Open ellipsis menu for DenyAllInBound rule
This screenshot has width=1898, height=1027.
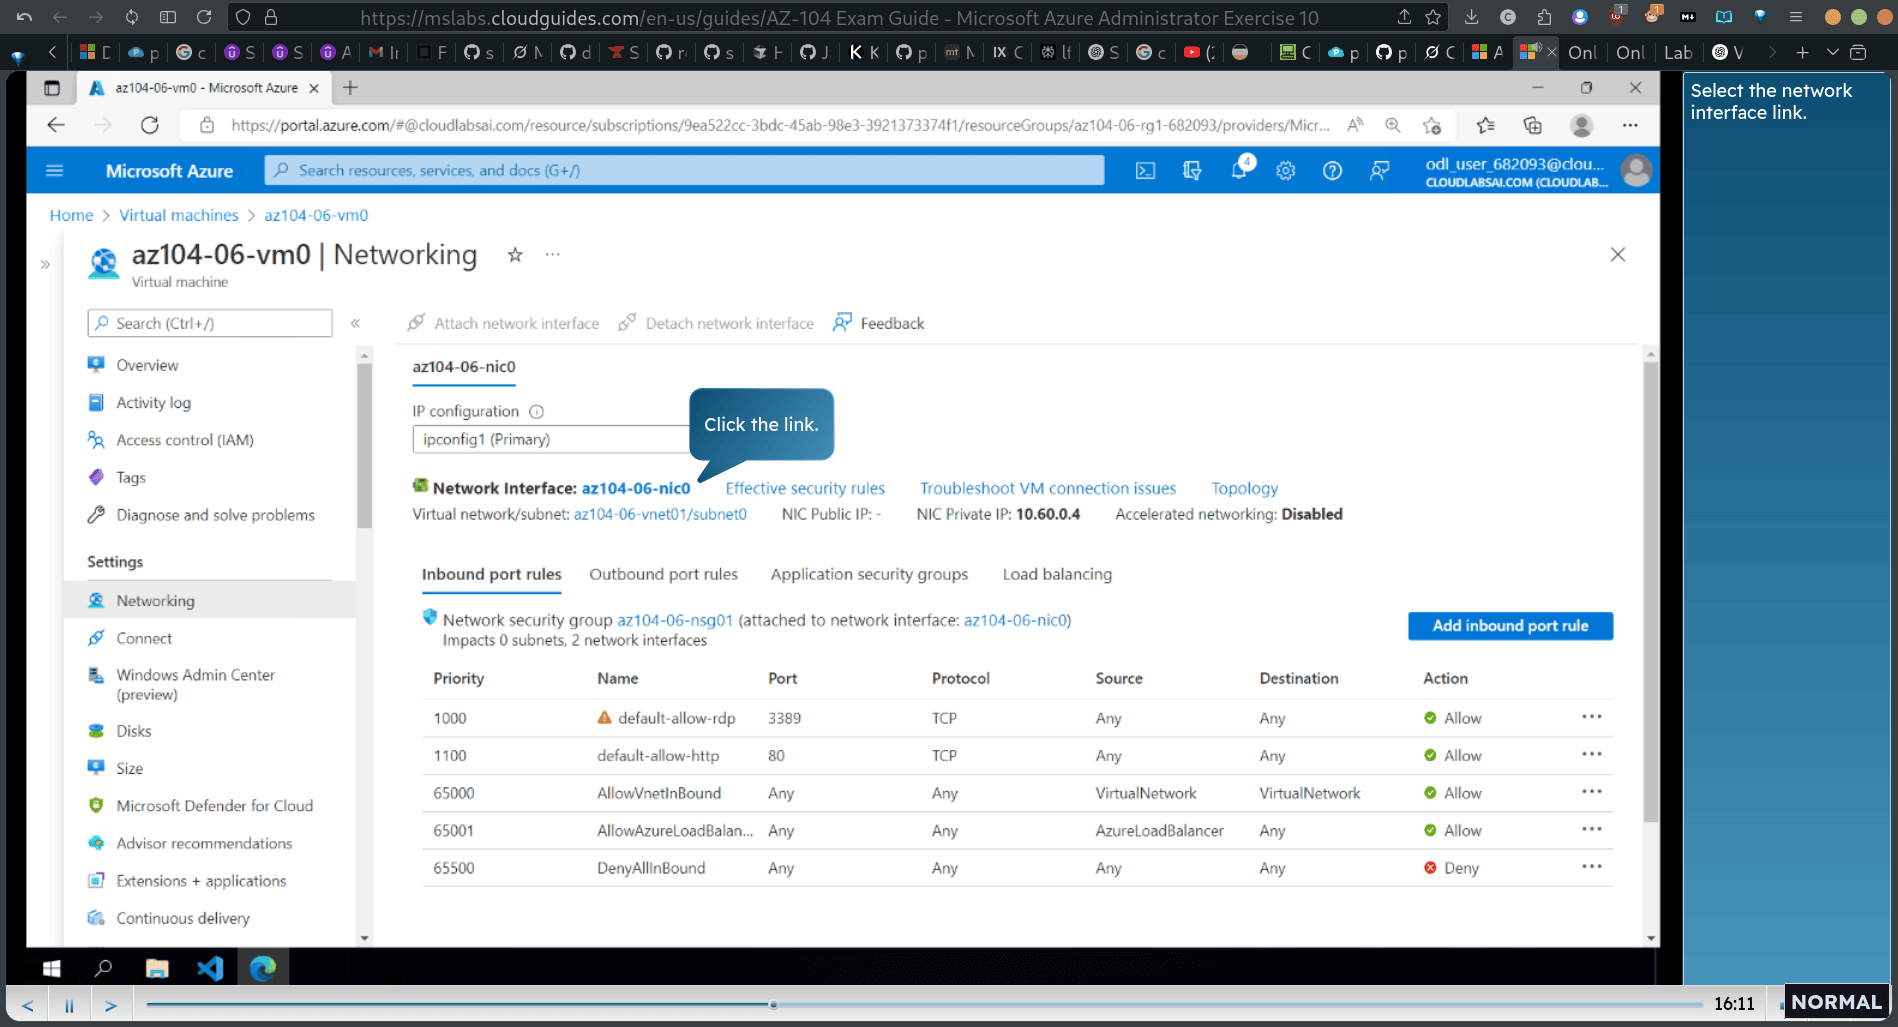pos(1592,867)
